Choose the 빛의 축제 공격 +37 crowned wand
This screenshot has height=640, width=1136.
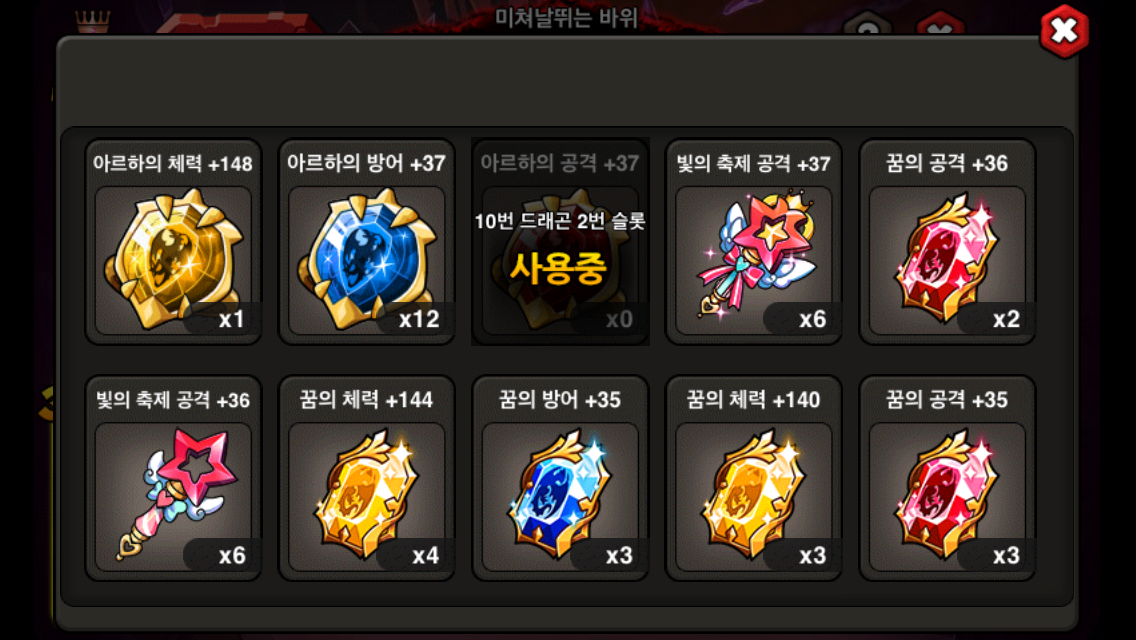point(753,242)
